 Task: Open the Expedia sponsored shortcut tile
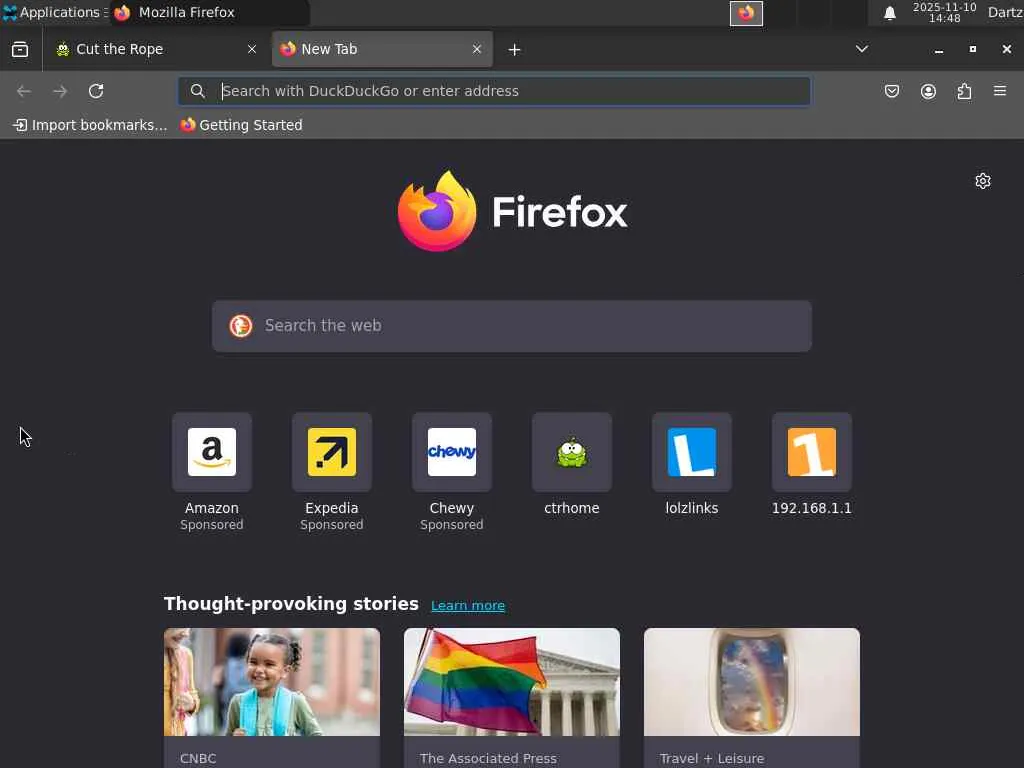point(332,452)
